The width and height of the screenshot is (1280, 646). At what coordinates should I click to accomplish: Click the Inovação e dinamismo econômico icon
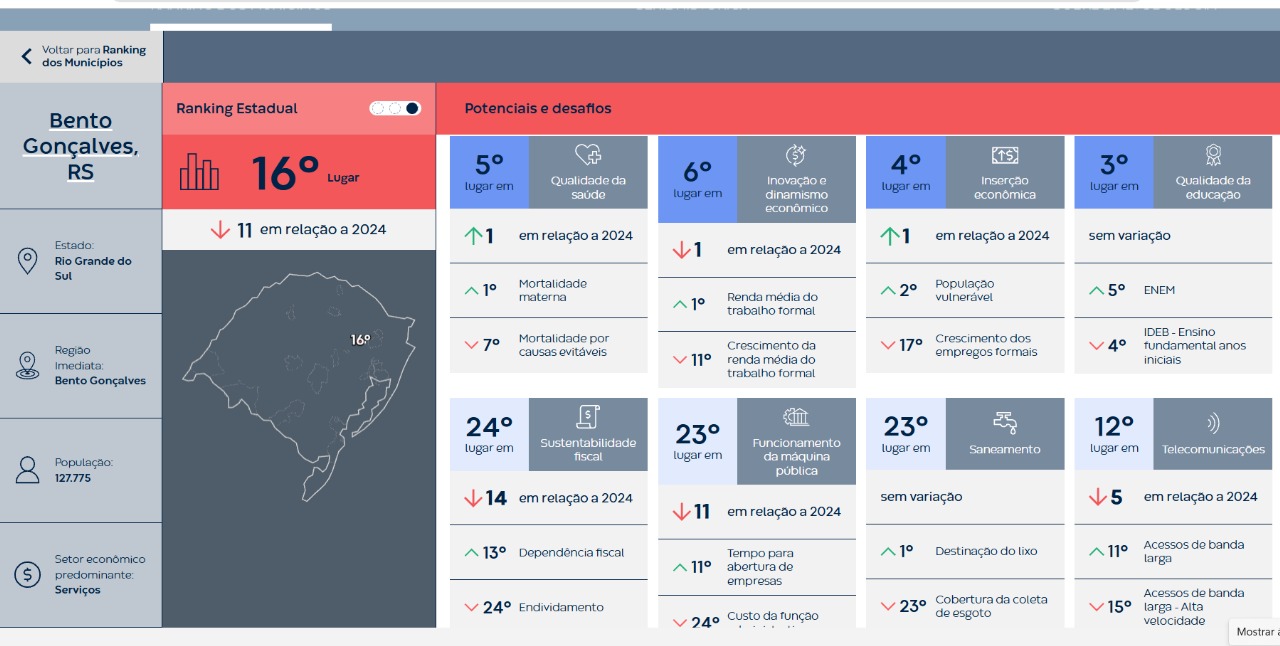pos(796,154)
